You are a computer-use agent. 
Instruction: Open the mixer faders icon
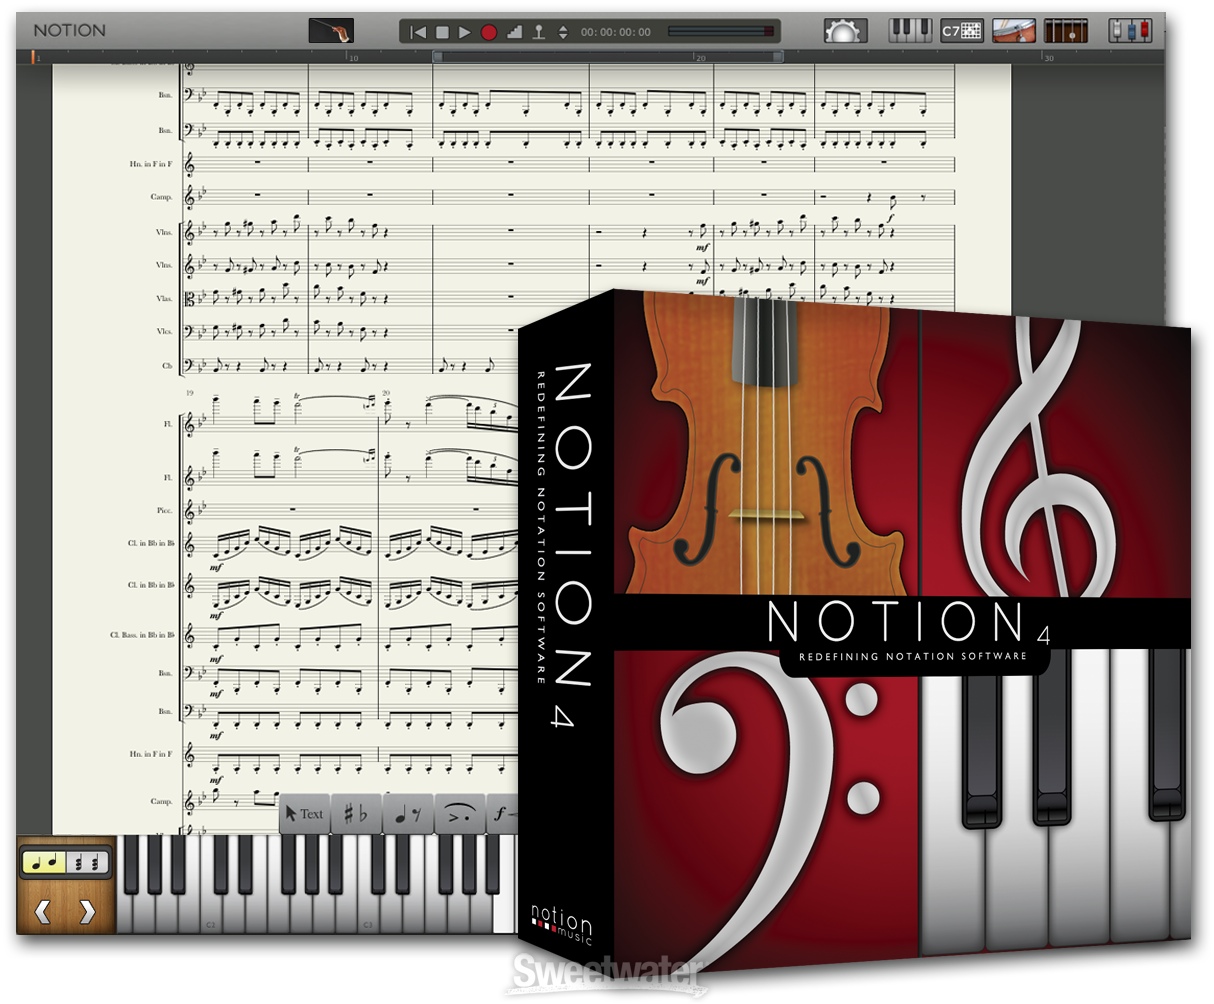pyautogui.click(x=1131, y=30)
